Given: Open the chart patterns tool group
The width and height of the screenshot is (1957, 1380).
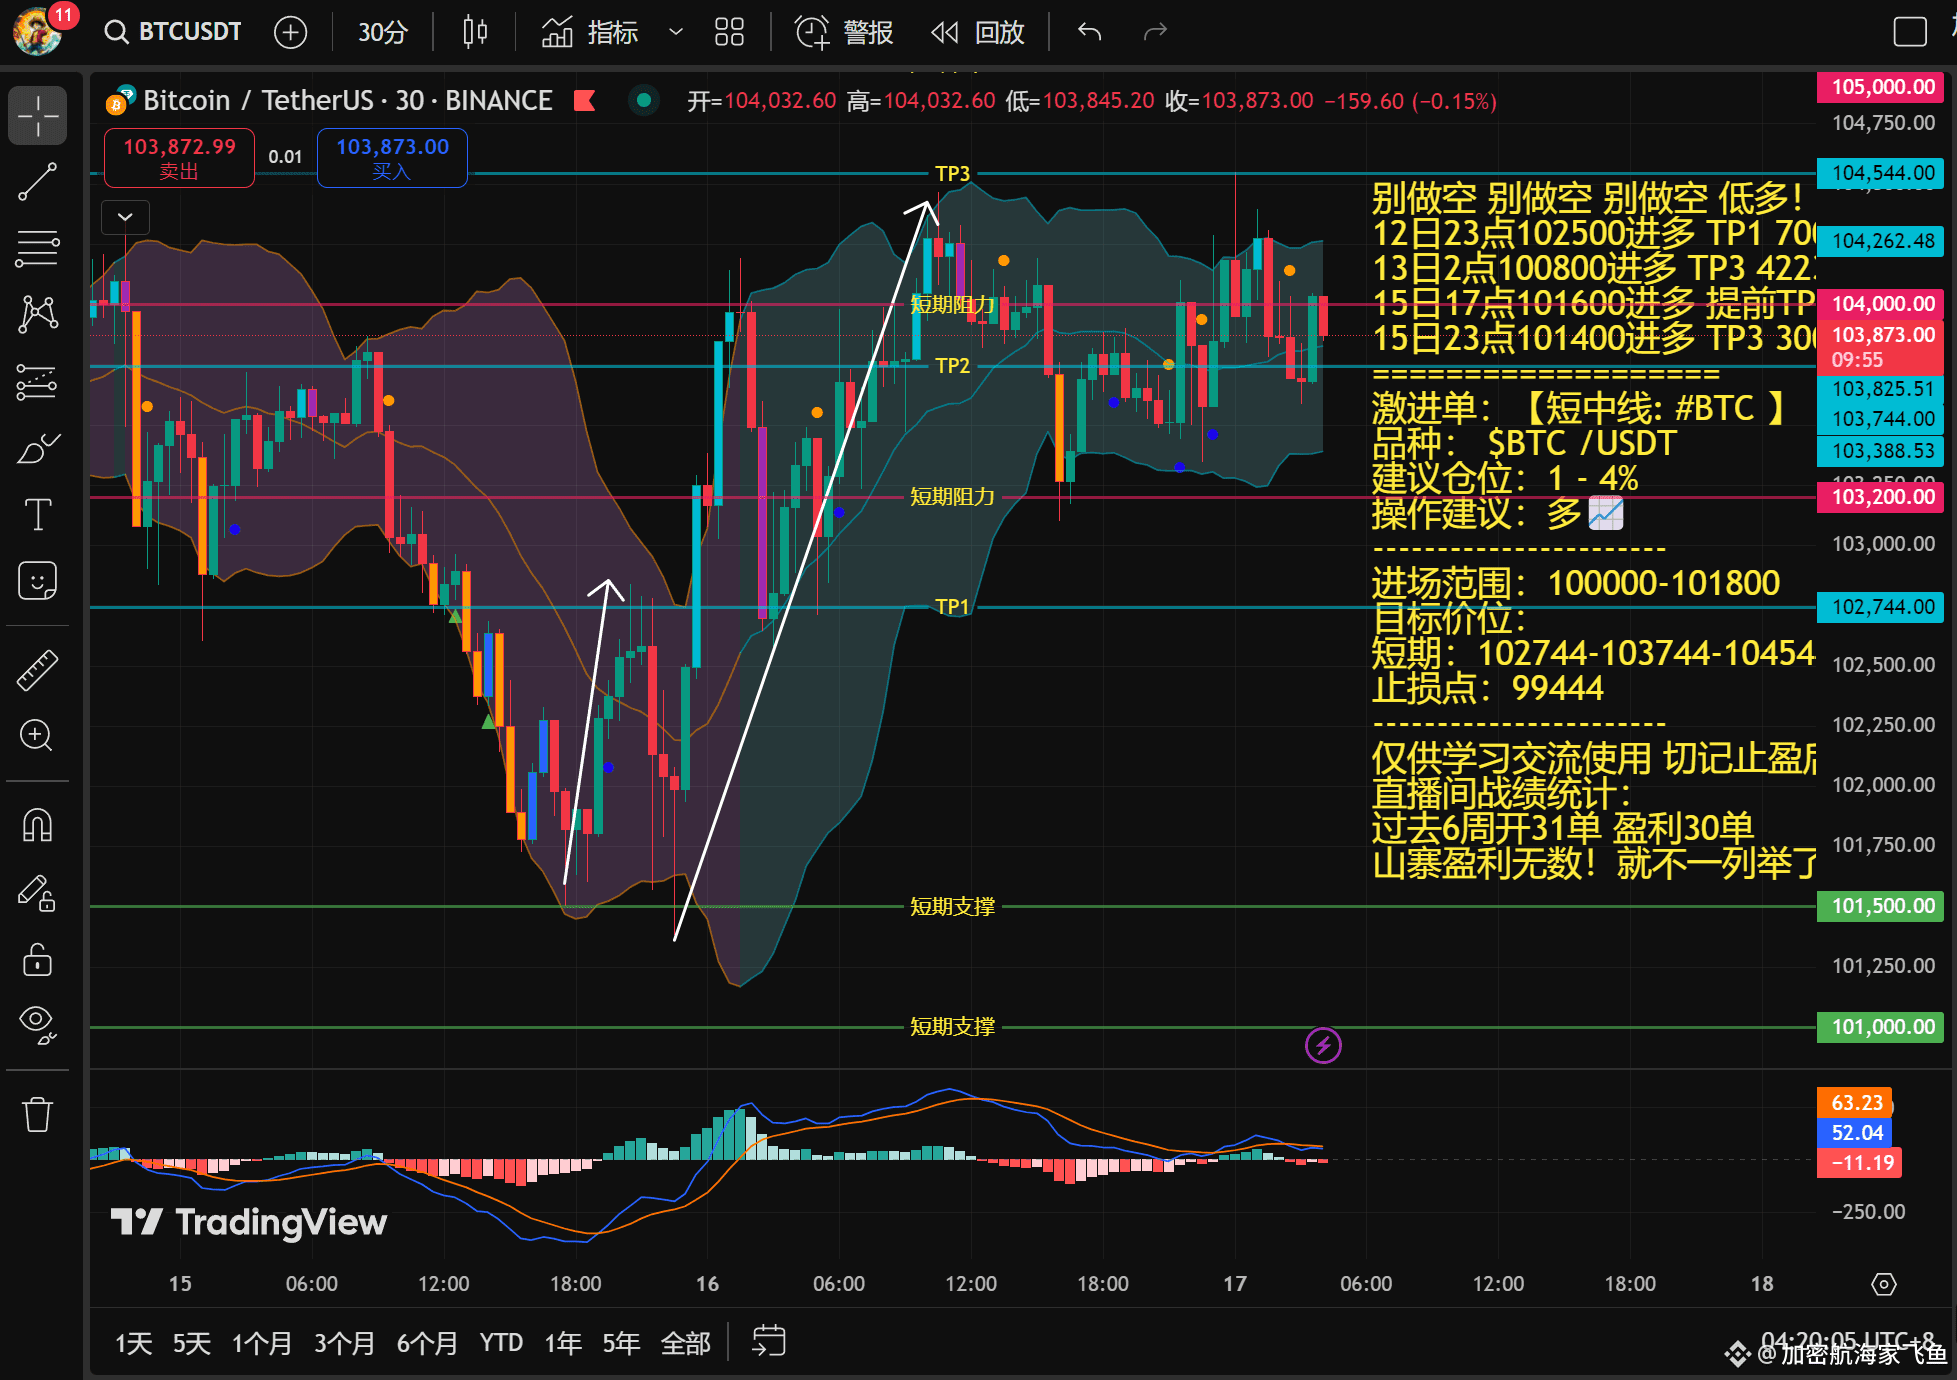Looking at the screenshot, I should click(38, 314).
